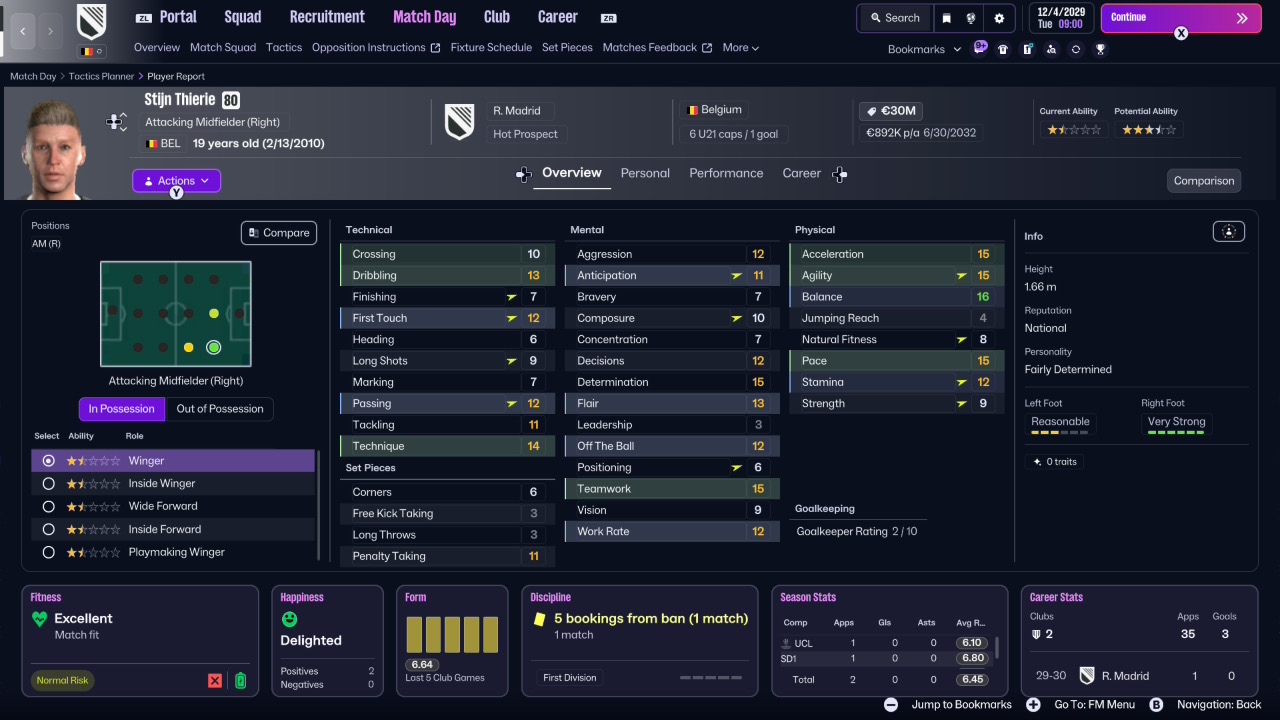The image size is (1280, 720).
Task: Click the tactics board icon in bookmarks bar
Action: point(1027,49)
